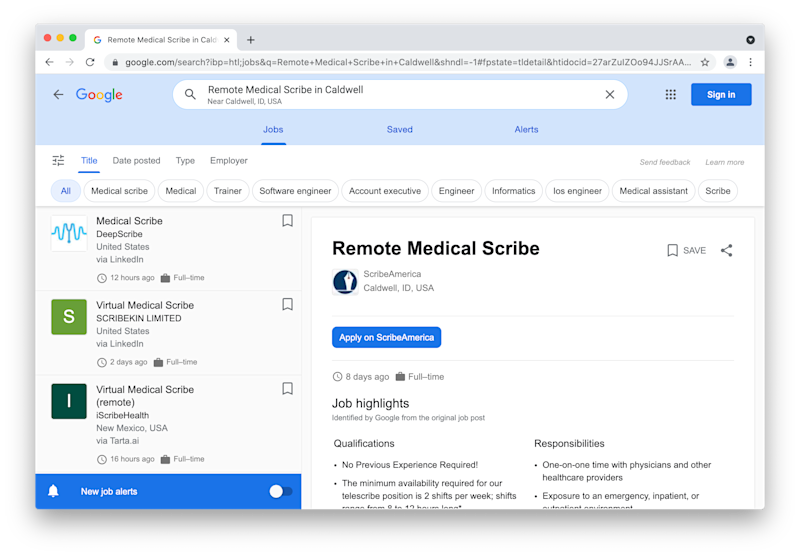Click the ScribeAmerica employer name
Viewport: 800px width, 556px height.
392,274
